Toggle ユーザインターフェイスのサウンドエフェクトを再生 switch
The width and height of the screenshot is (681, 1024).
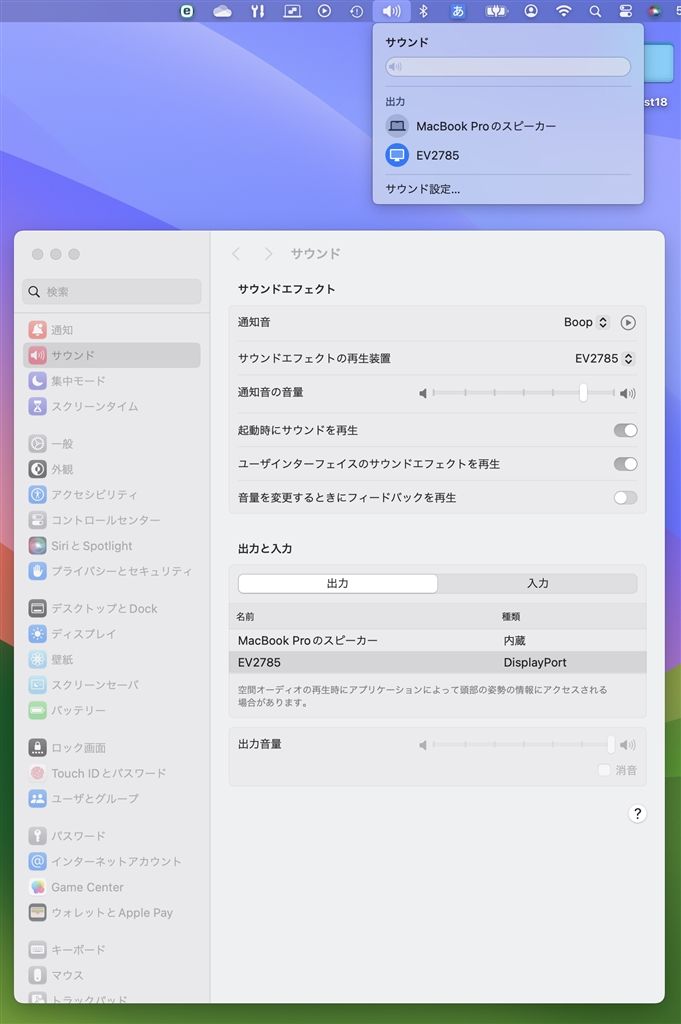coord(625,464)
